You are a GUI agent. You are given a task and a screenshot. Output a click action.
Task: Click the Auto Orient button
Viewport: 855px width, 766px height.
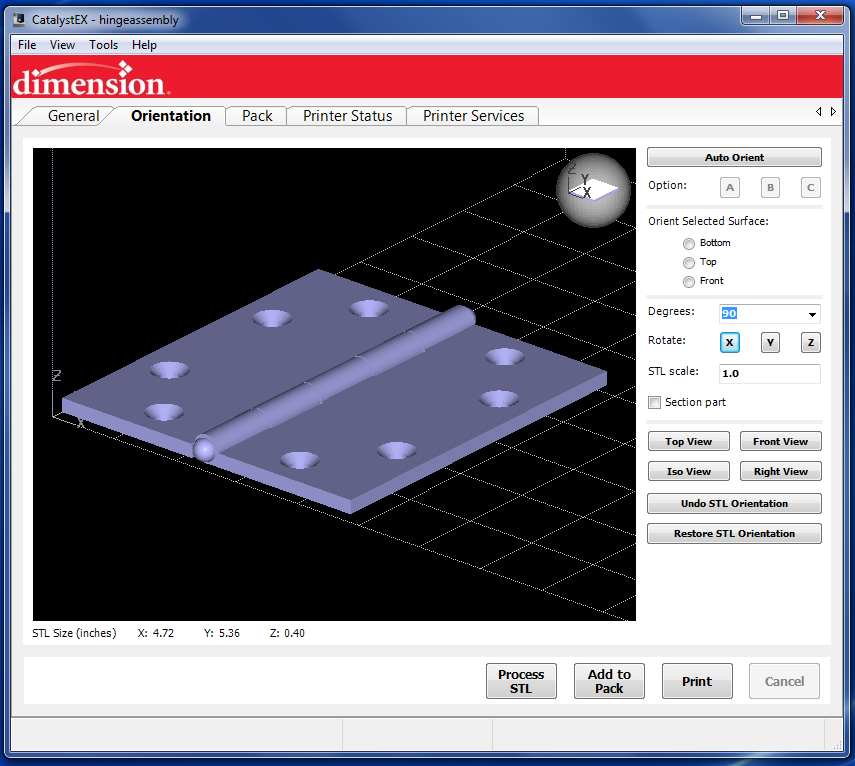[734, 157]
